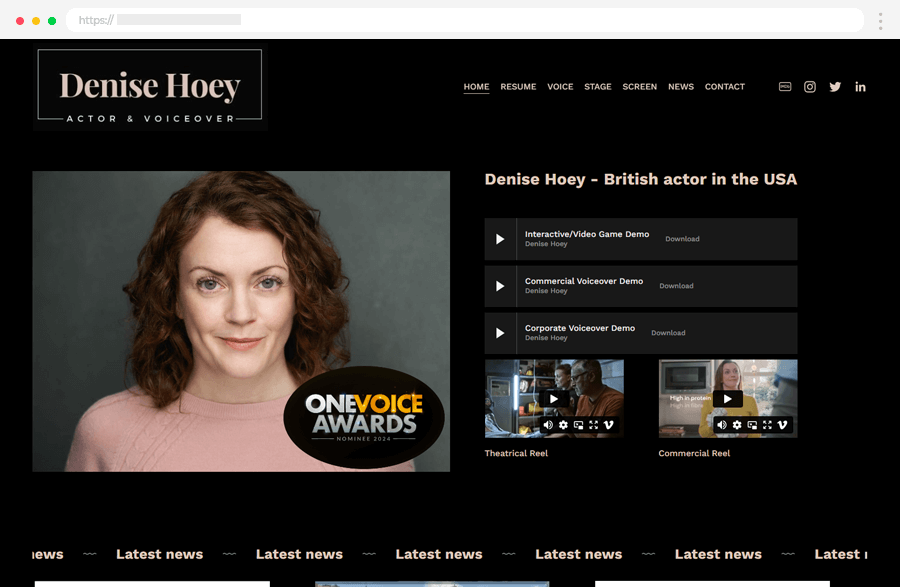Go to the Resume page
The width and height of the screenshot is (900, 587).
[518, 87]
